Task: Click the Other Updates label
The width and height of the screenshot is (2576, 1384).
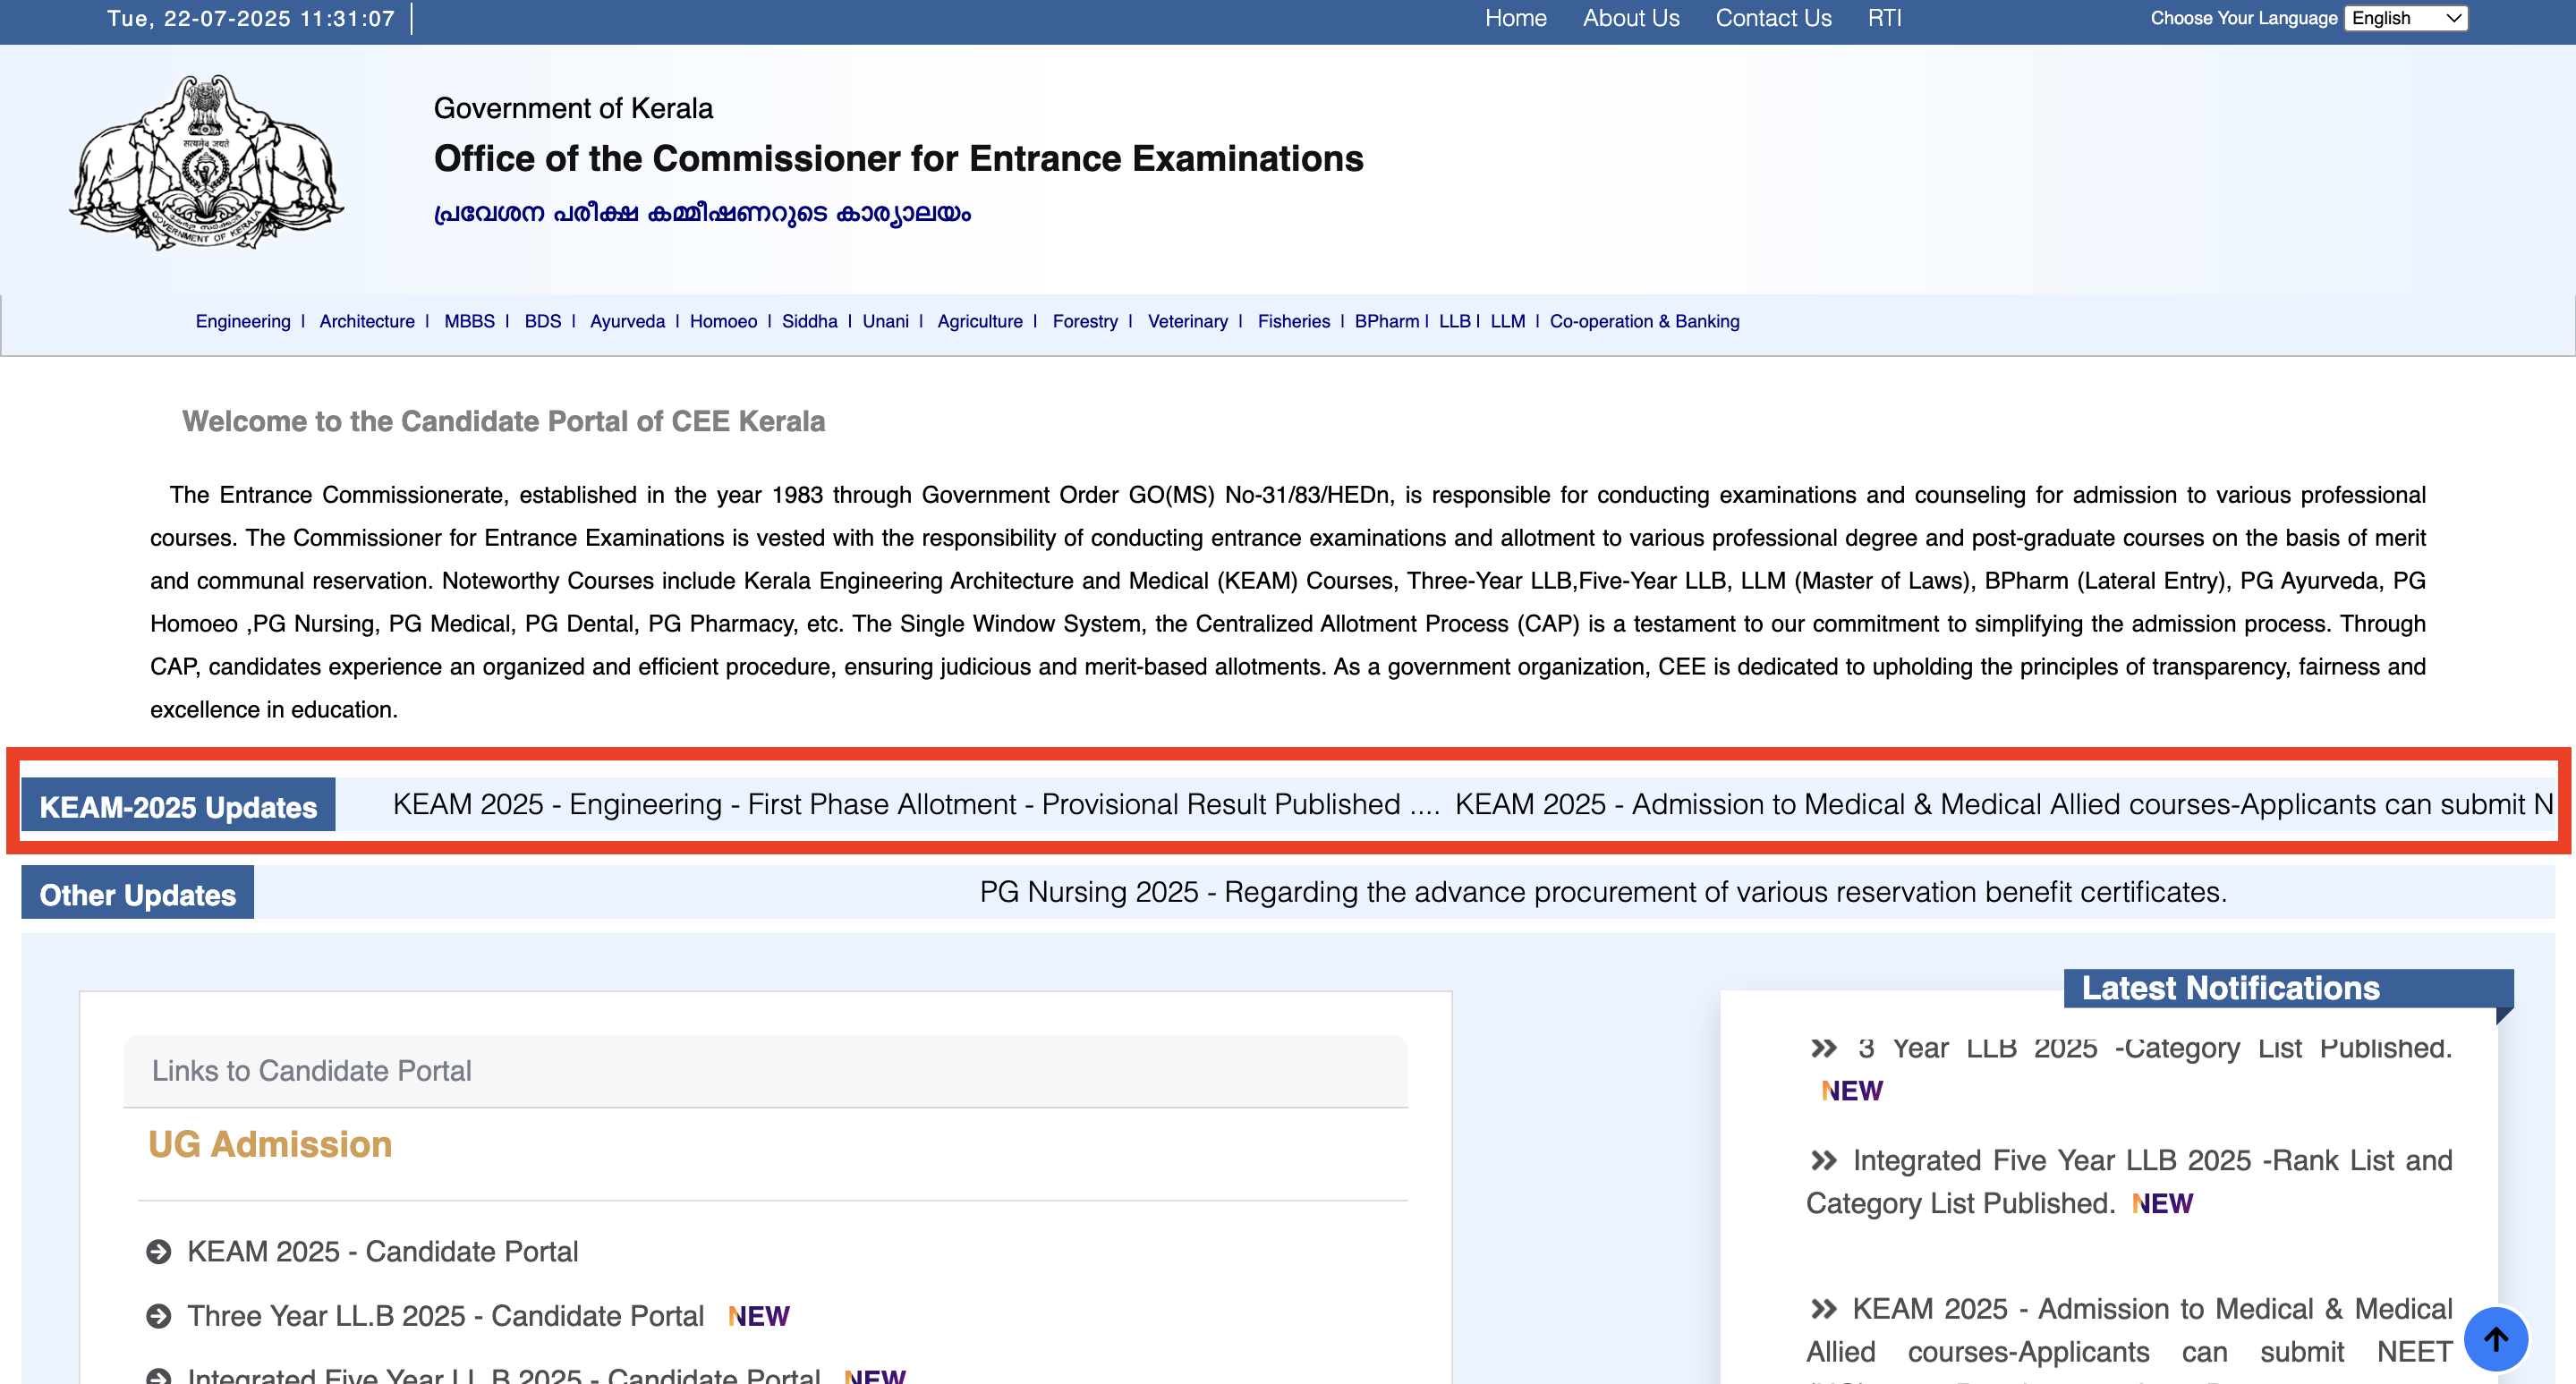Action: [x=137, y=893]
